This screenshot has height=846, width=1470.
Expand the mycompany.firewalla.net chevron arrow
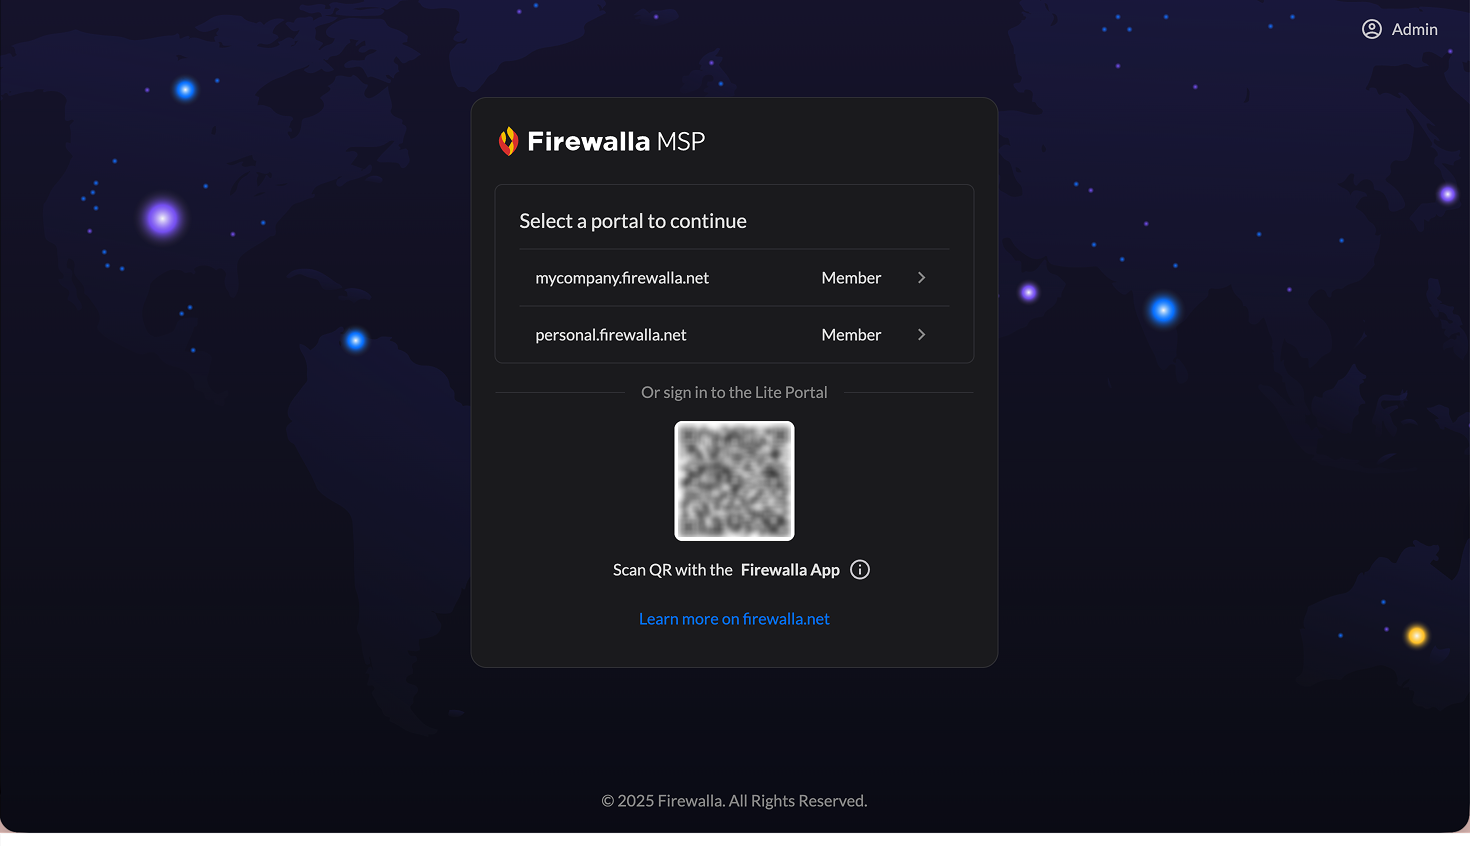[921, 278]
